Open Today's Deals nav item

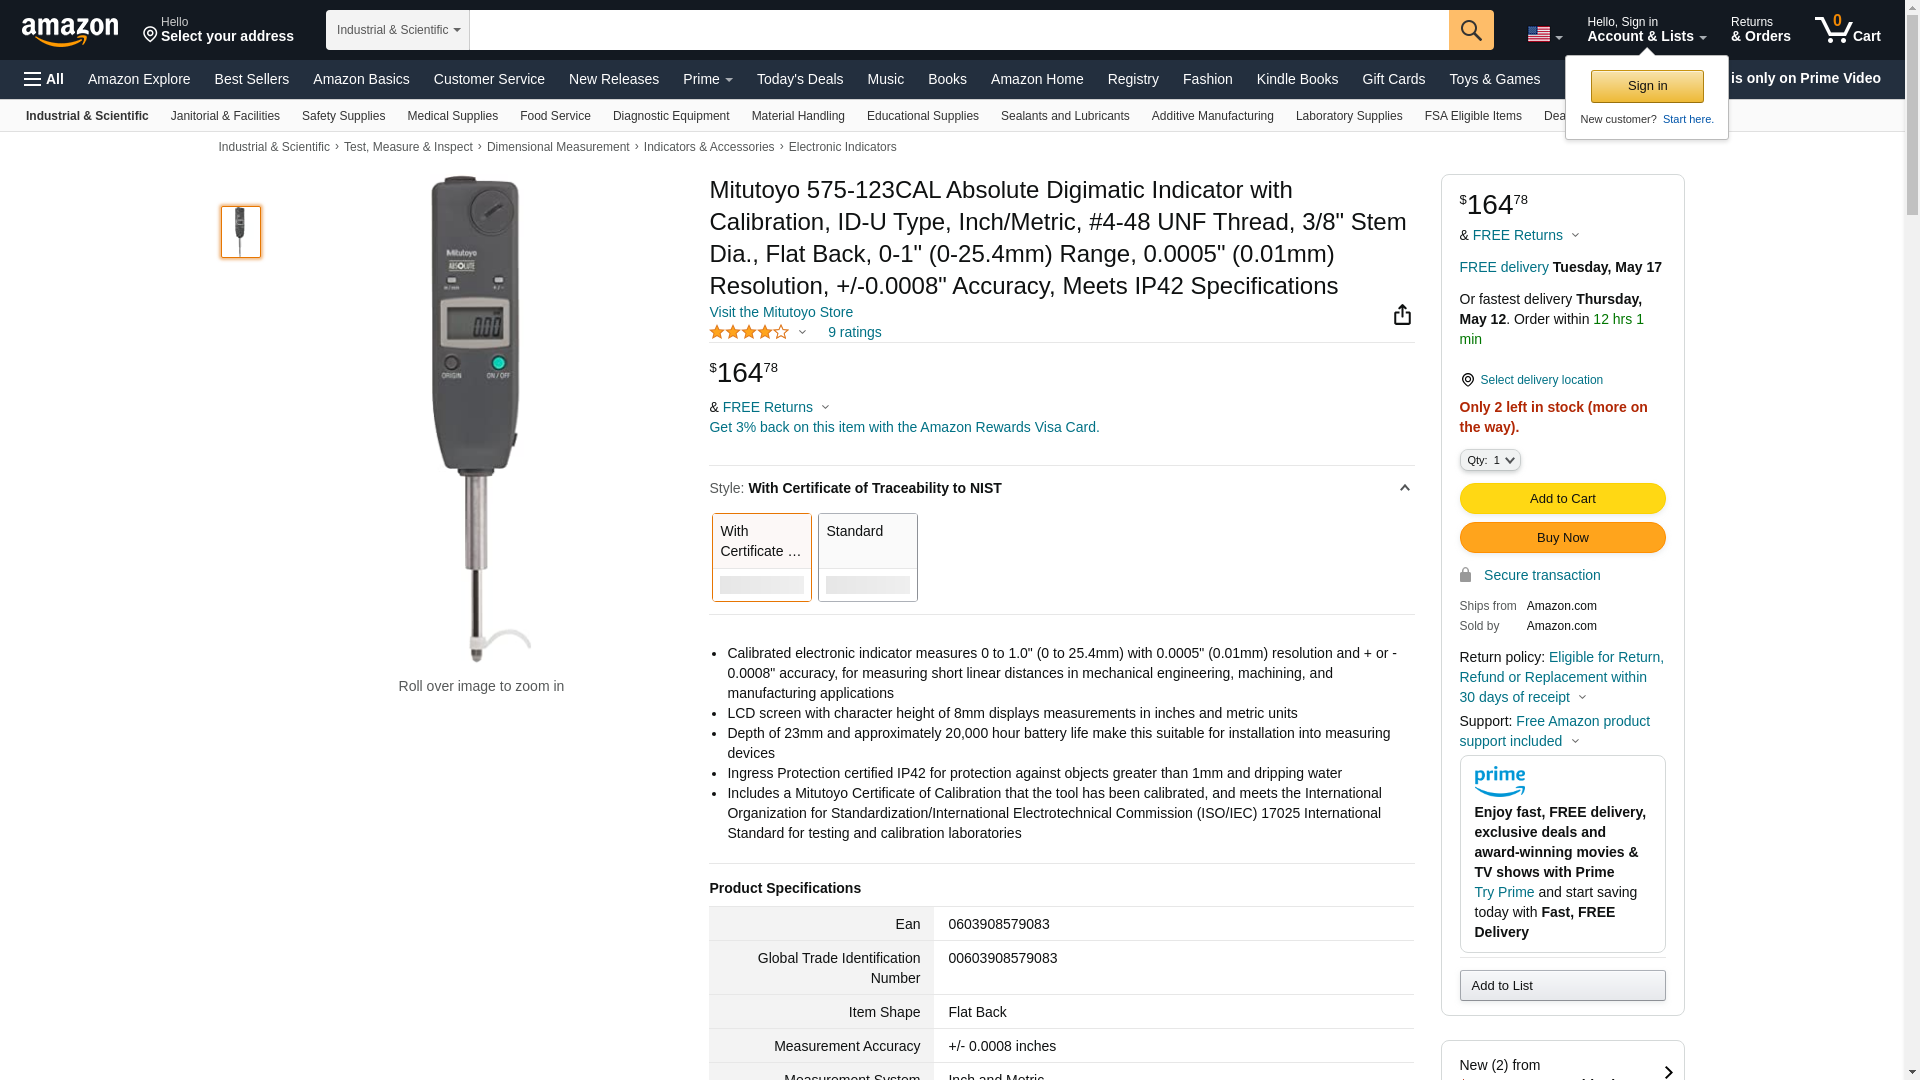(799, 79)
